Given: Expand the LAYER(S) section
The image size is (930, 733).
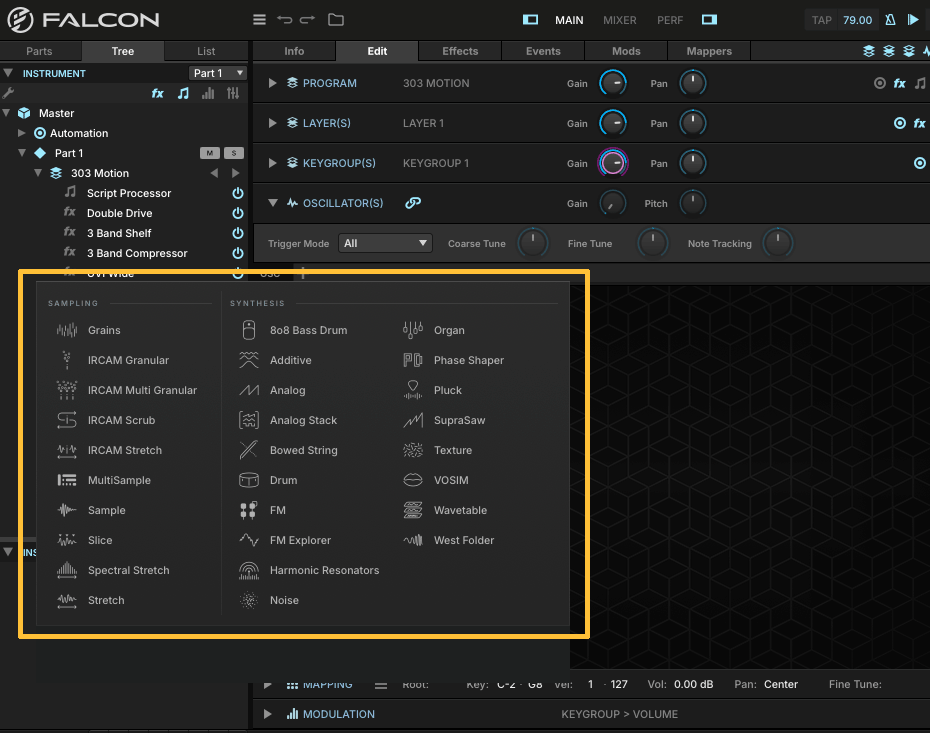Looking at the screenshot, I should point(272,123).
